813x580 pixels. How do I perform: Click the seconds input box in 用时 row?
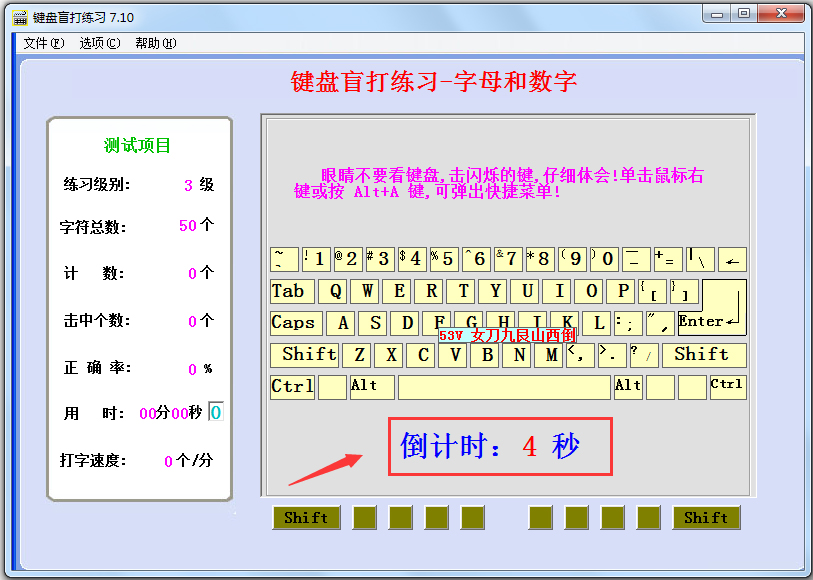pyautogui.click(x=216, y=413)
